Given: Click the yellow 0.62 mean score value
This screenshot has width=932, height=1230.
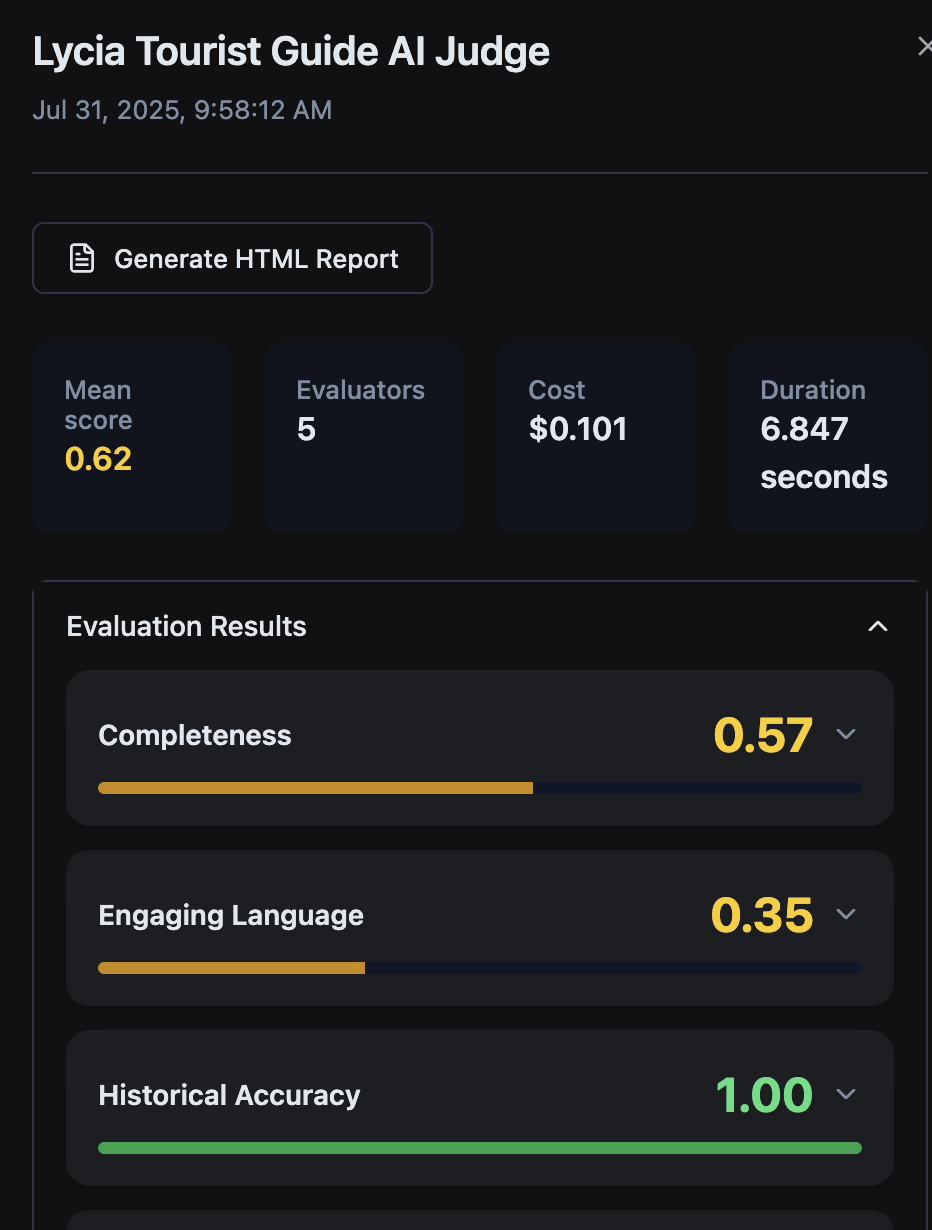Looking at the screenshot, I should (x=98, y=459).
